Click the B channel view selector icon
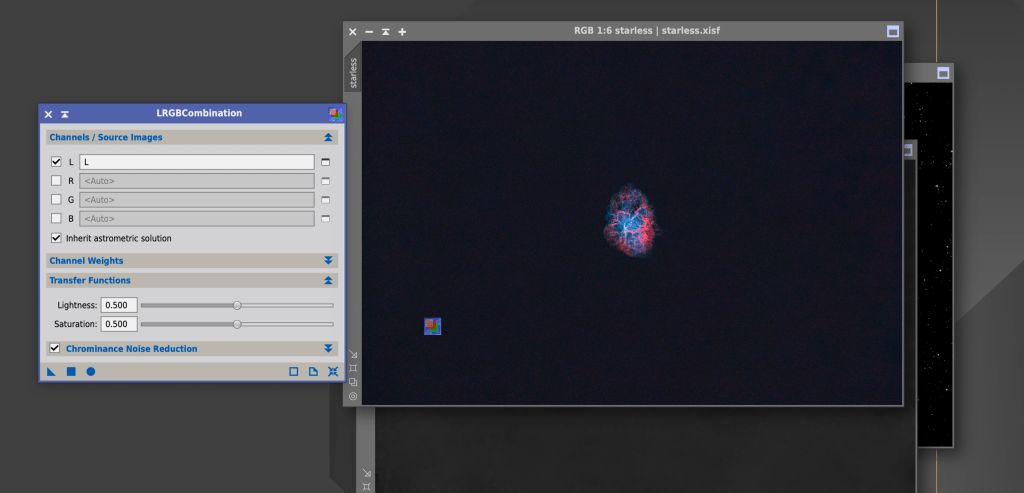 tap(325, 218)
